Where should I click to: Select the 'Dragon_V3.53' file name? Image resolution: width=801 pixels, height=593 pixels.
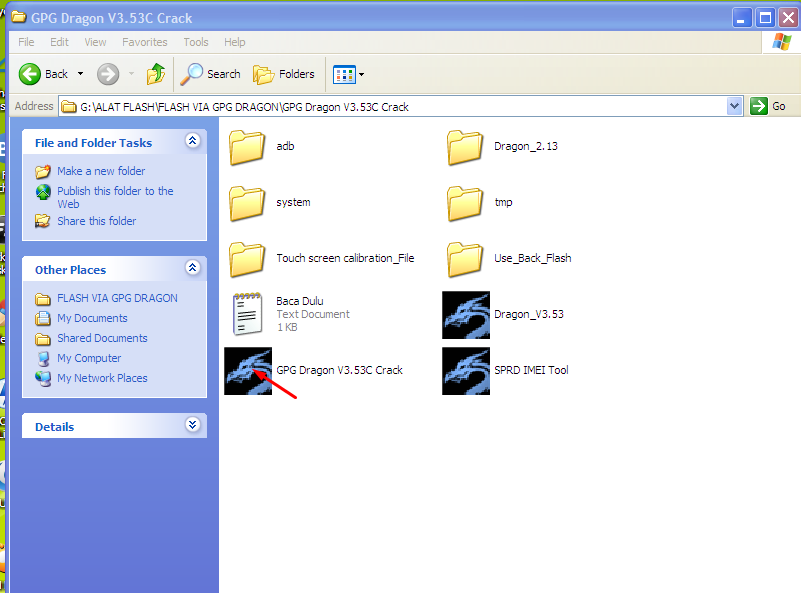[x=529, y=314]
